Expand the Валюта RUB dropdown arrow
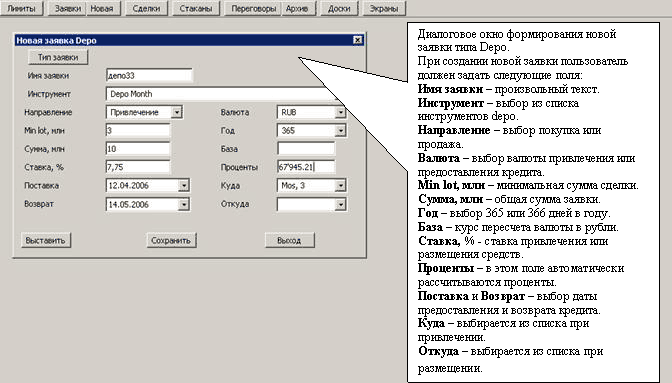Screen dimensions: 672x383 pos(340,112)
